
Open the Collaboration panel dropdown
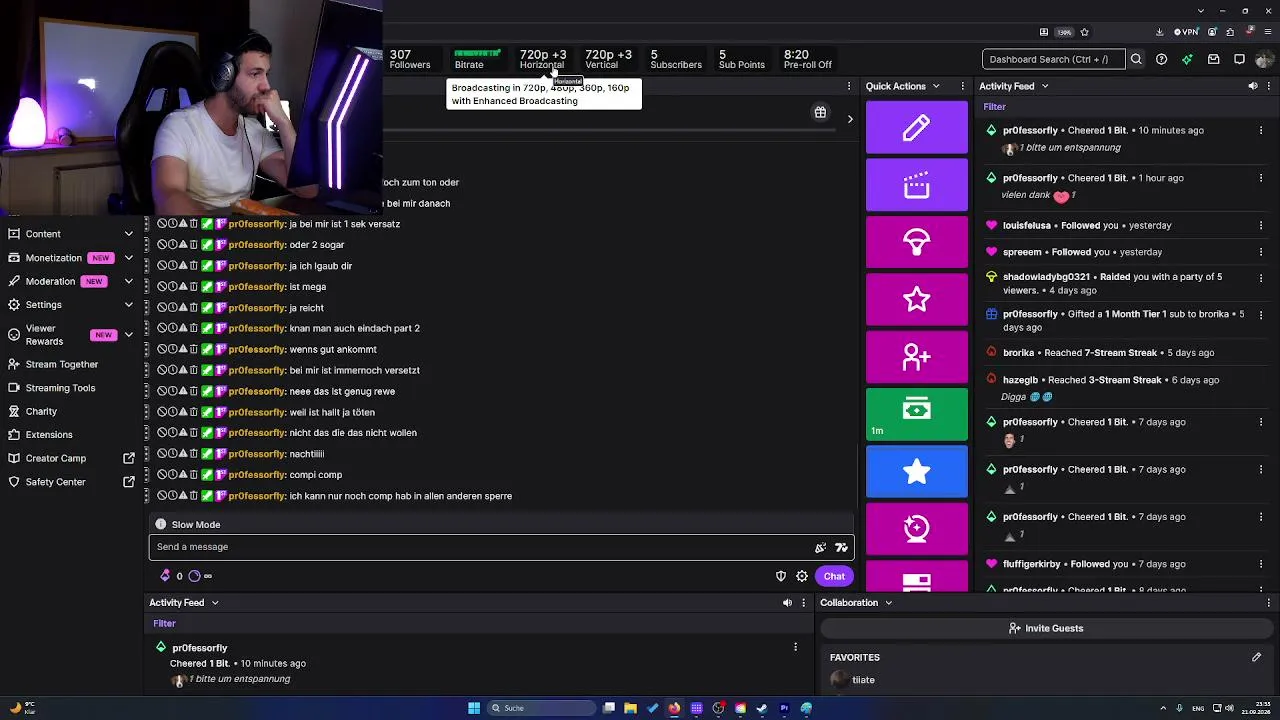[888, 603]
